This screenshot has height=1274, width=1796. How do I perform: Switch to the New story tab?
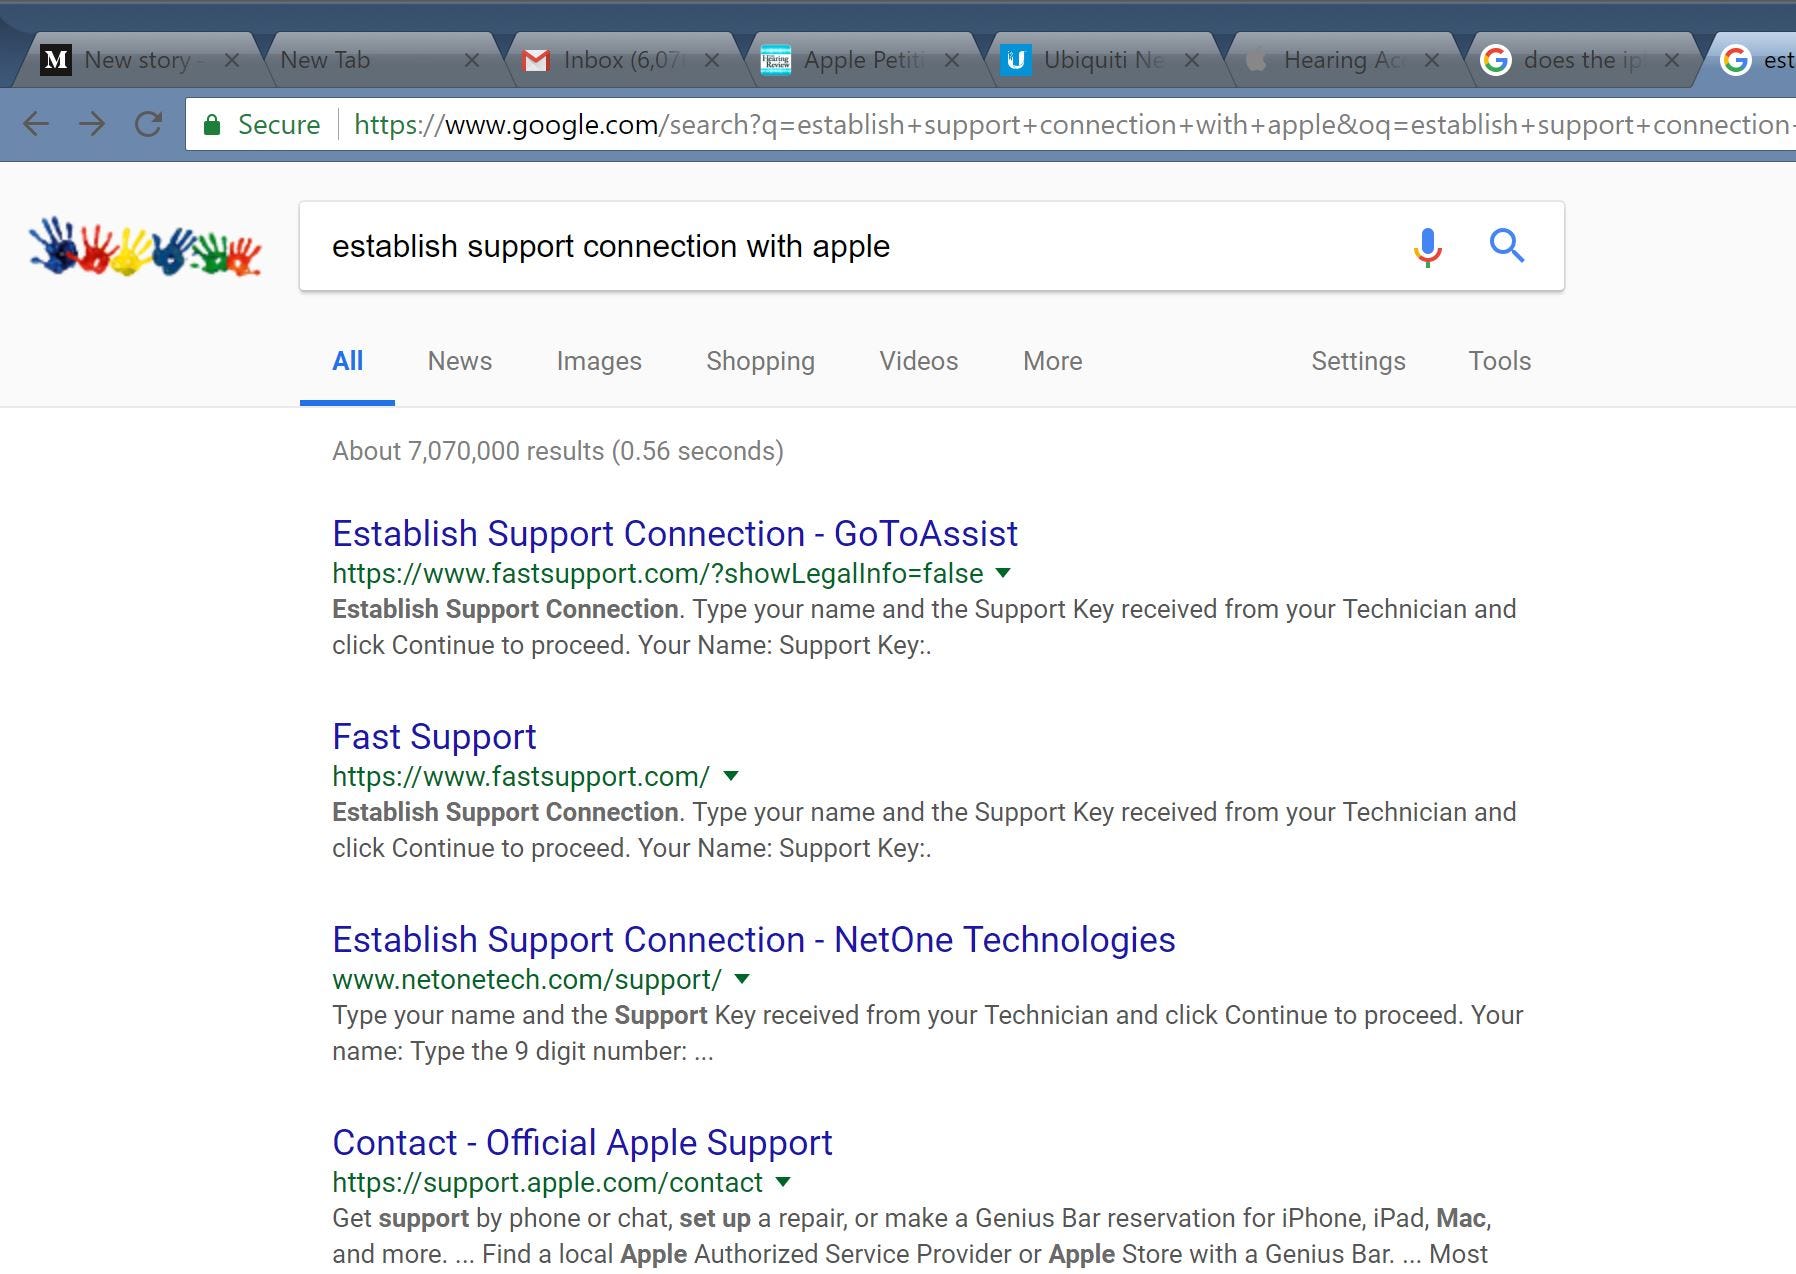pyautogui.click(x=138, y=60)
